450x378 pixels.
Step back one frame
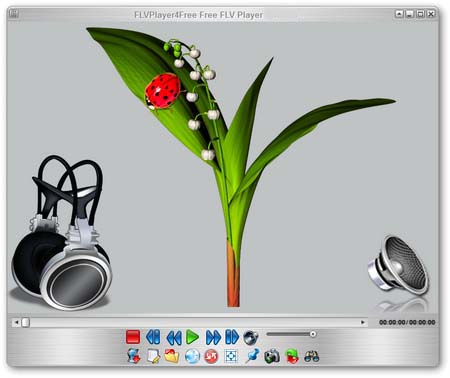point(153,337)
